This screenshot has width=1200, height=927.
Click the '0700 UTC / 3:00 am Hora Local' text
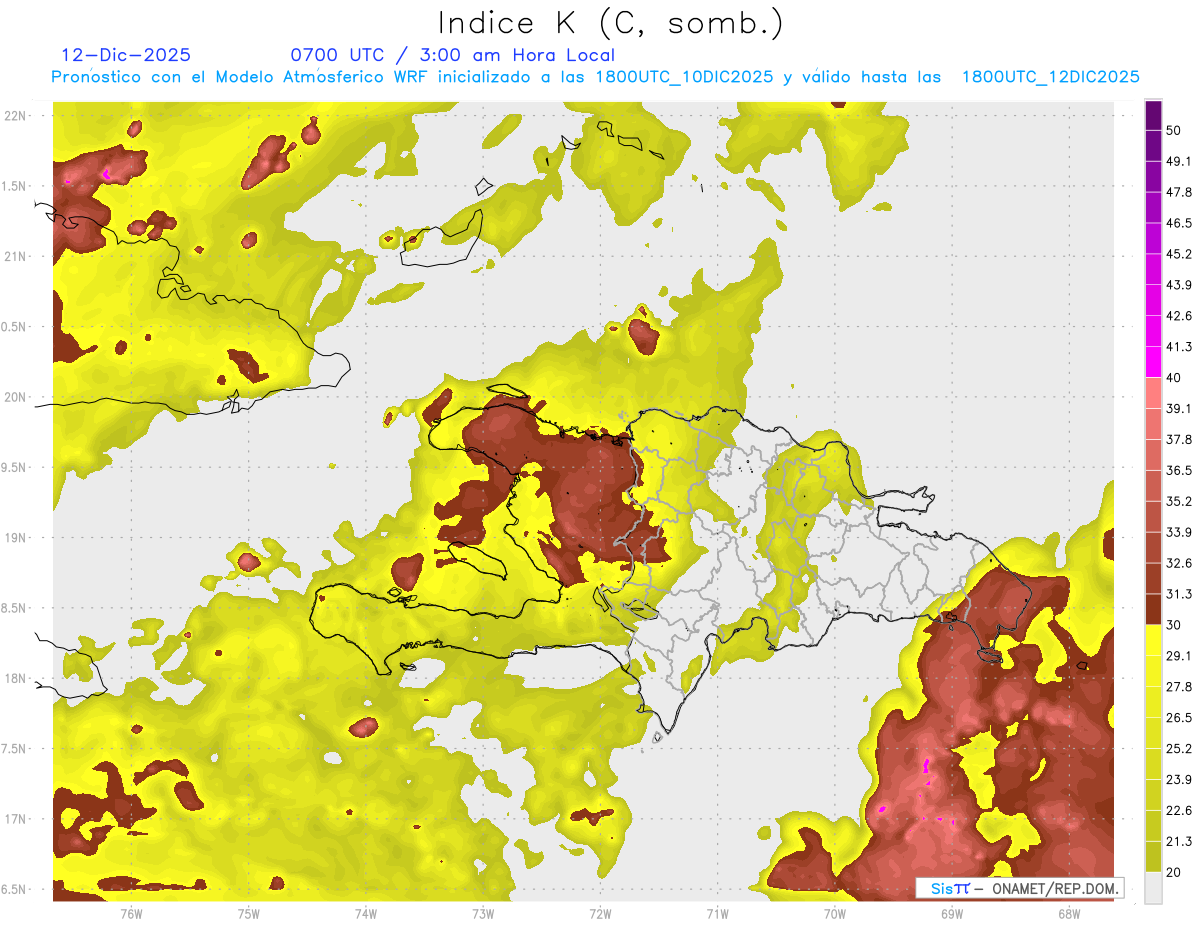452,55
